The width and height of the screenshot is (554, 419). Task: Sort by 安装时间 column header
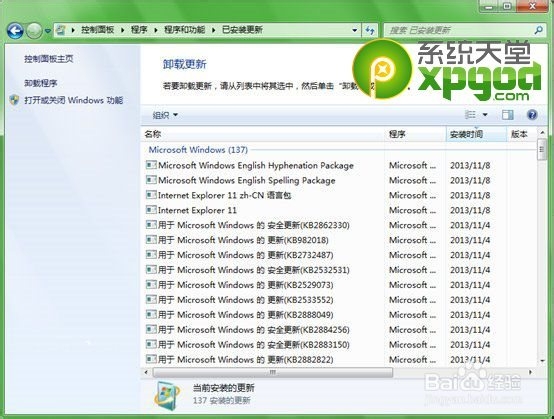pos(476,134)
